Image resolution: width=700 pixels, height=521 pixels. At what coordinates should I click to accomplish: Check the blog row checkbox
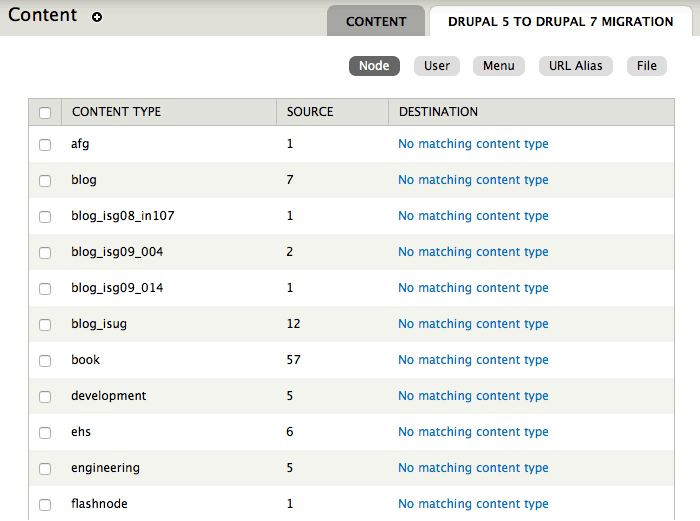point(45,180)
